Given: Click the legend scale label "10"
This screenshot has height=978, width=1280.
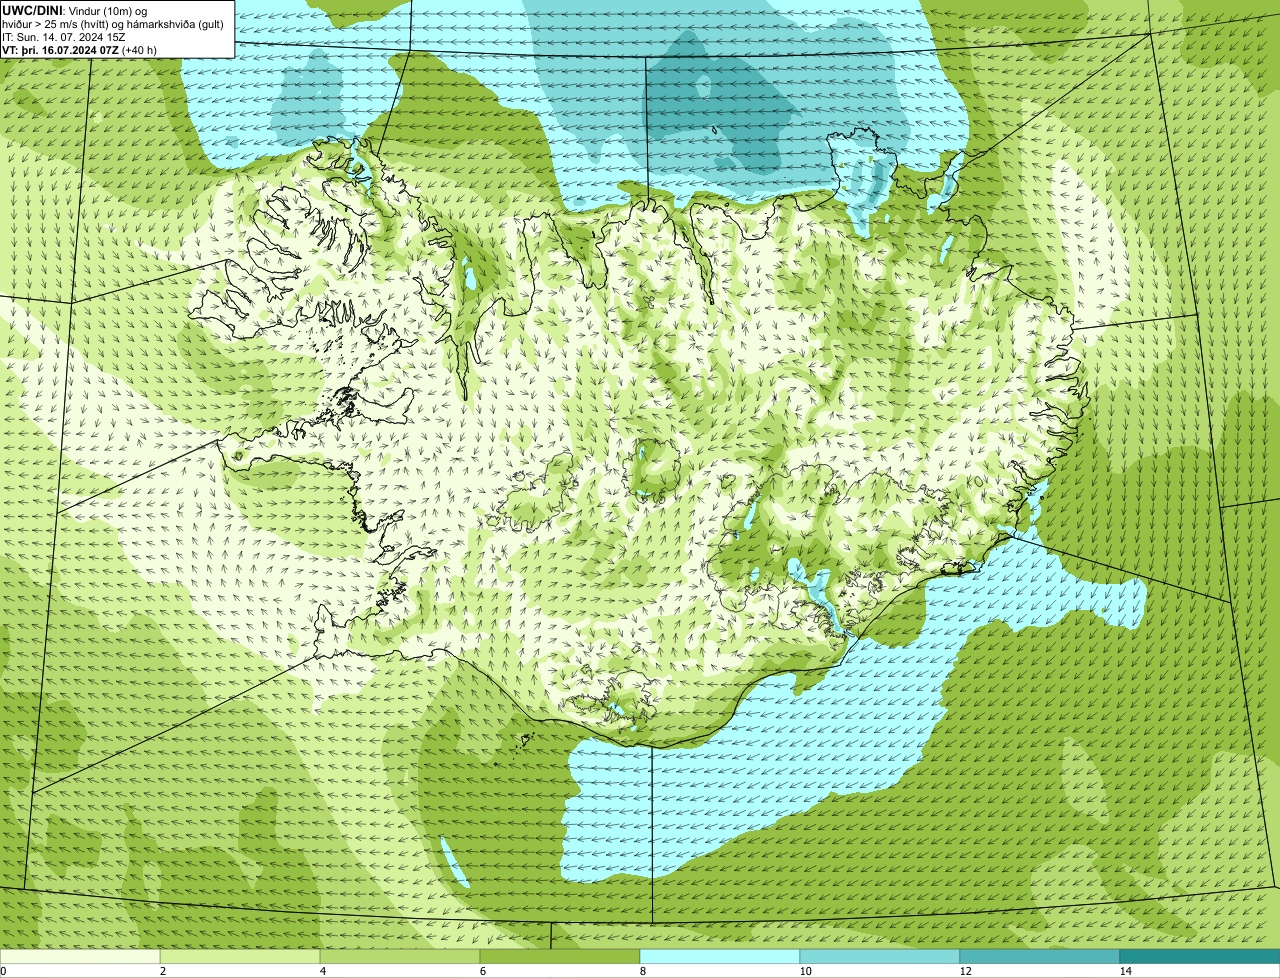Looking at the screenshot, I should click(x=805, y=971).
